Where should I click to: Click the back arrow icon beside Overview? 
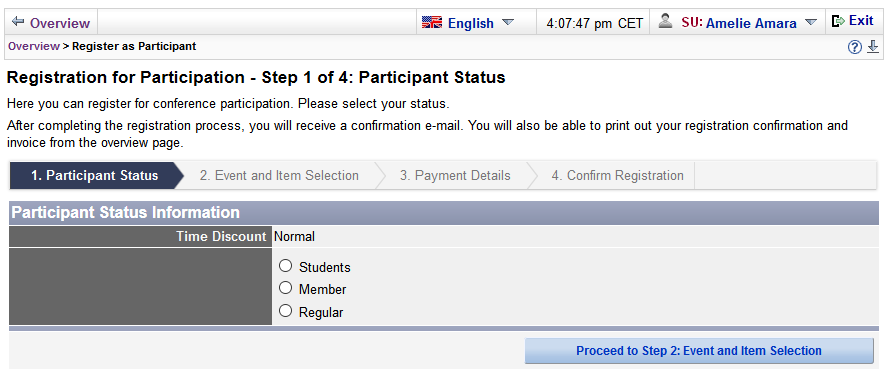(x=18, y=22)
